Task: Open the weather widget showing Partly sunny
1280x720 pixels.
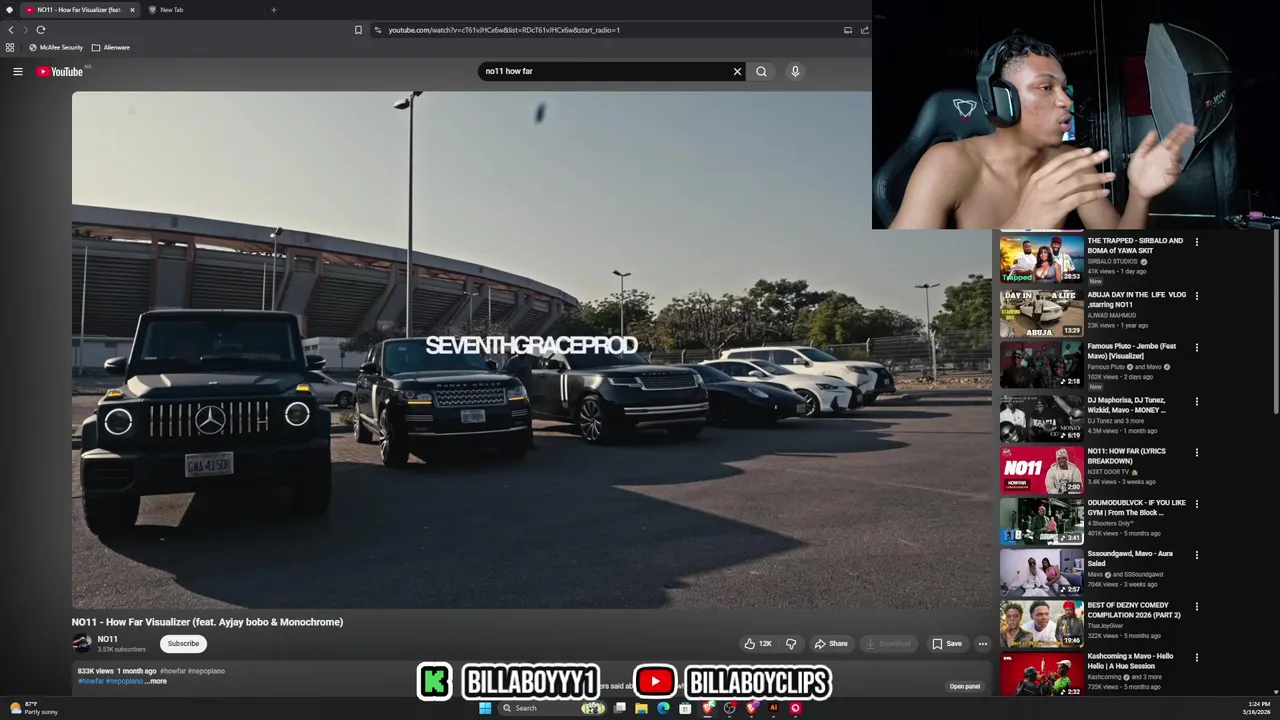Action: click(x=32, y=708)
